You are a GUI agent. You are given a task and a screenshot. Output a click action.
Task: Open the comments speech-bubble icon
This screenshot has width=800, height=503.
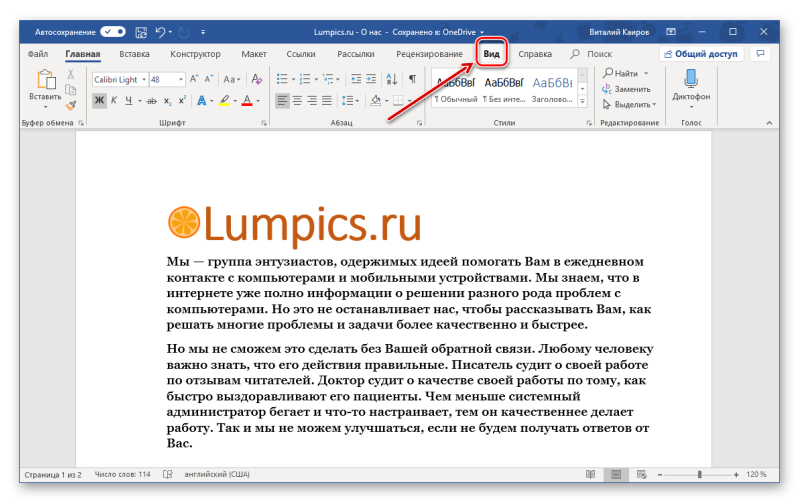[760, 54]
